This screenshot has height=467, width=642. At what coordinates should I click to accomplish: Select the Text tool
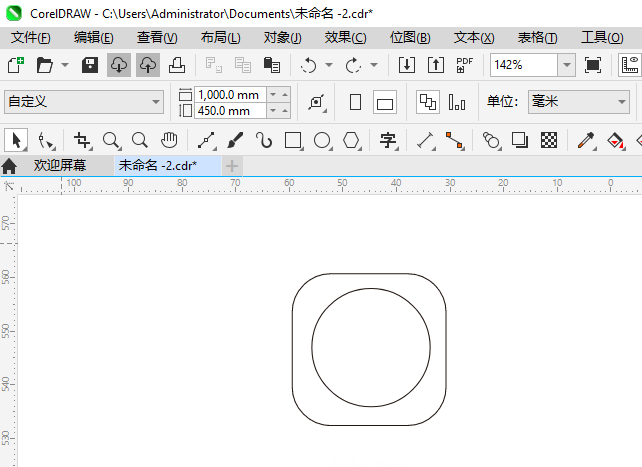[388, 141]
